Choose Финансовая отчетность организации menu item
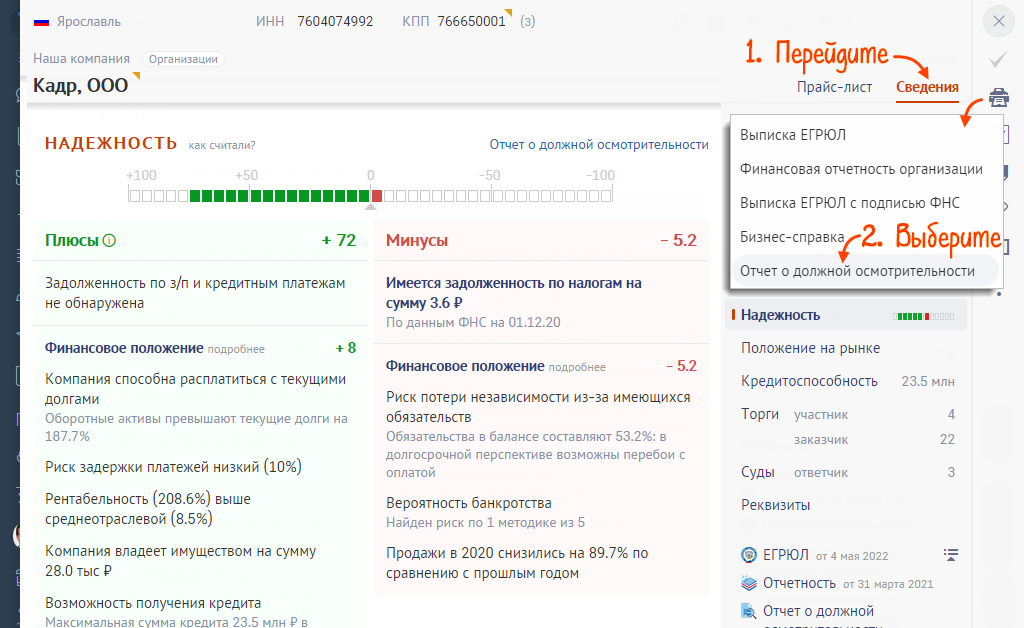 pos(861,169)
